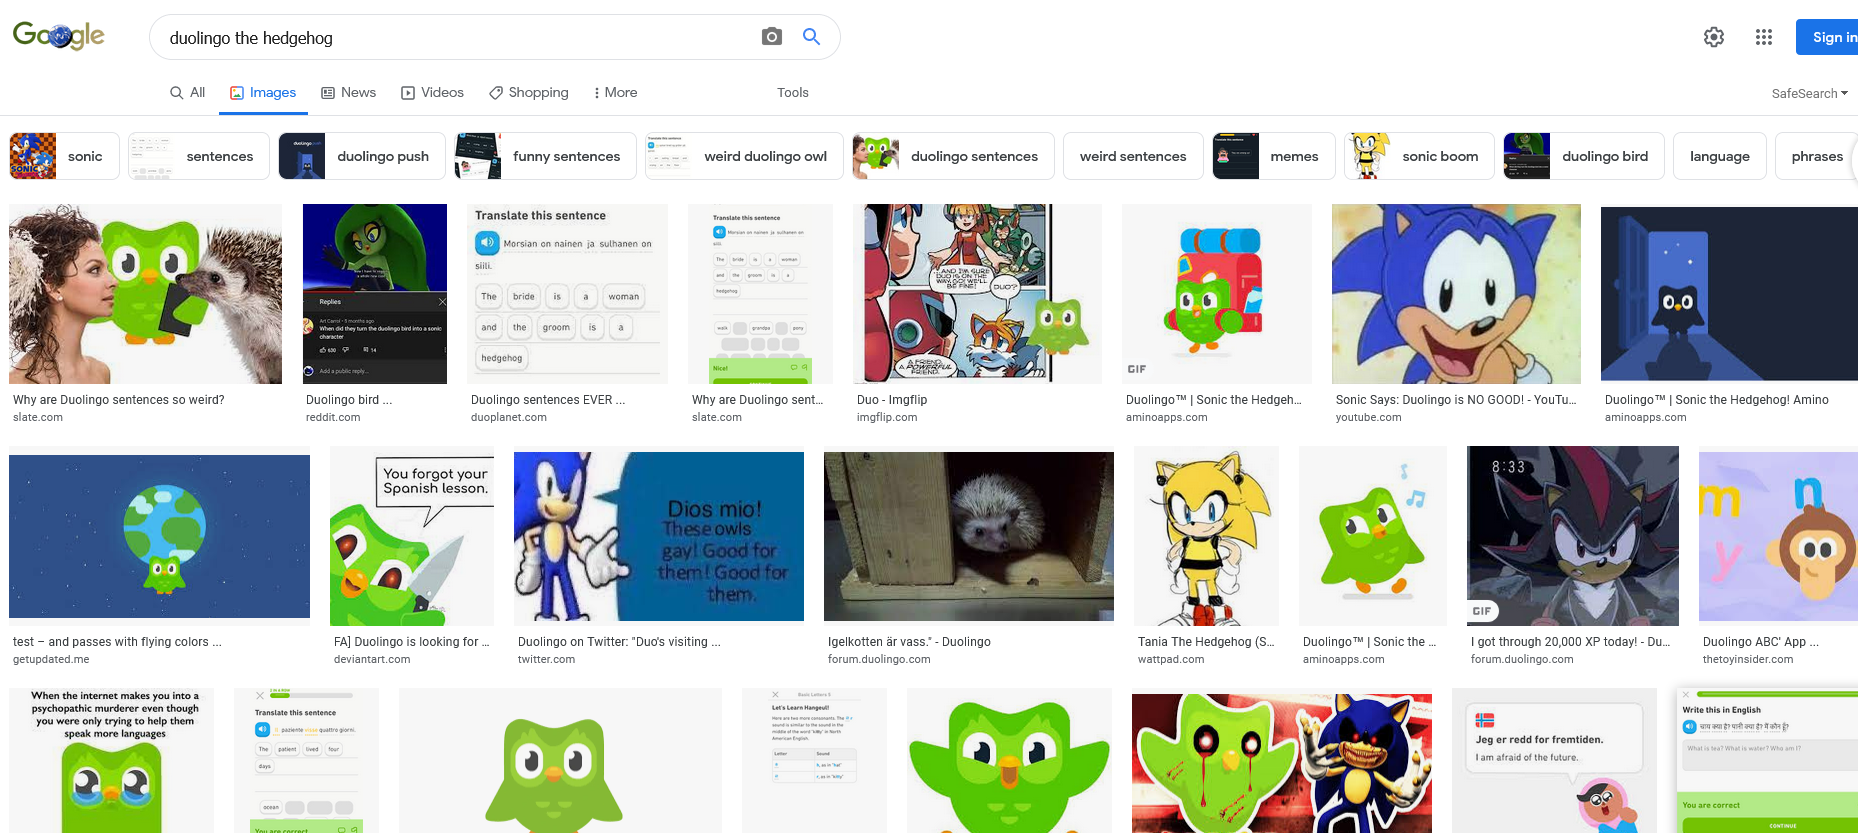Select the 'funny sentences' chip

pos(545,156)
